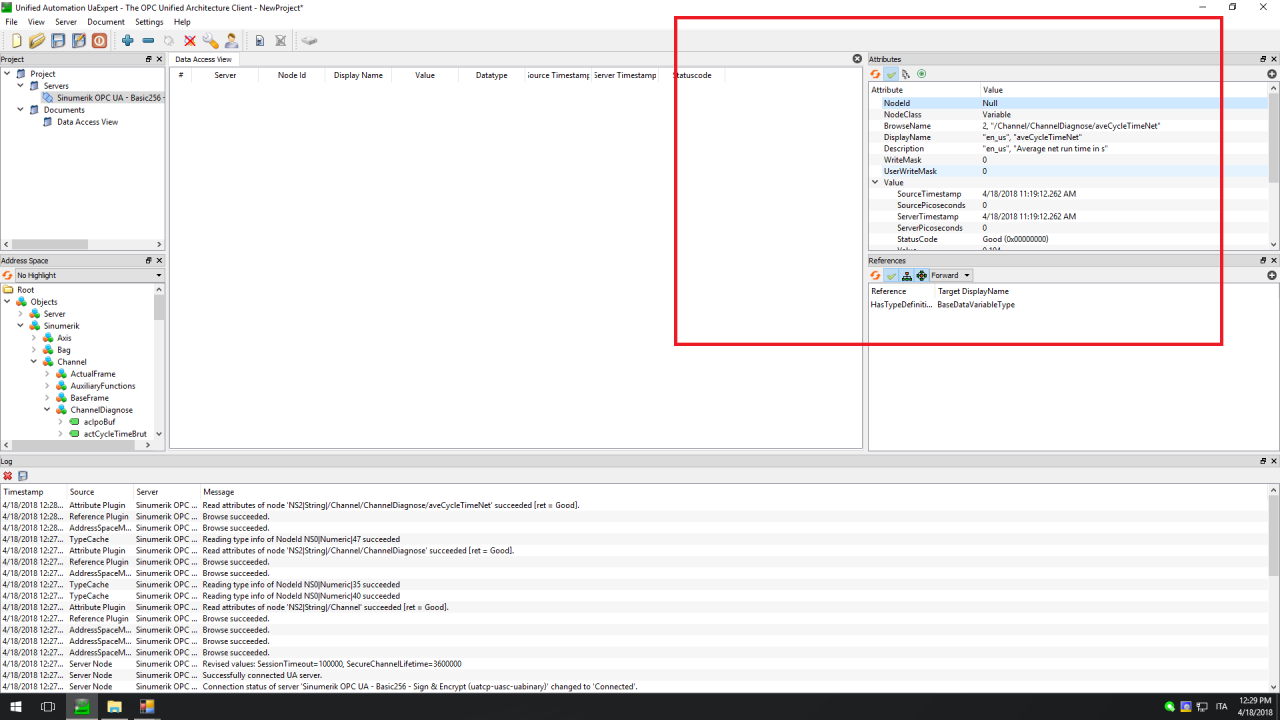The height and width of the screenshot is (720, 1280).
Task: Open the Server menu
Action: pos(66,22)
